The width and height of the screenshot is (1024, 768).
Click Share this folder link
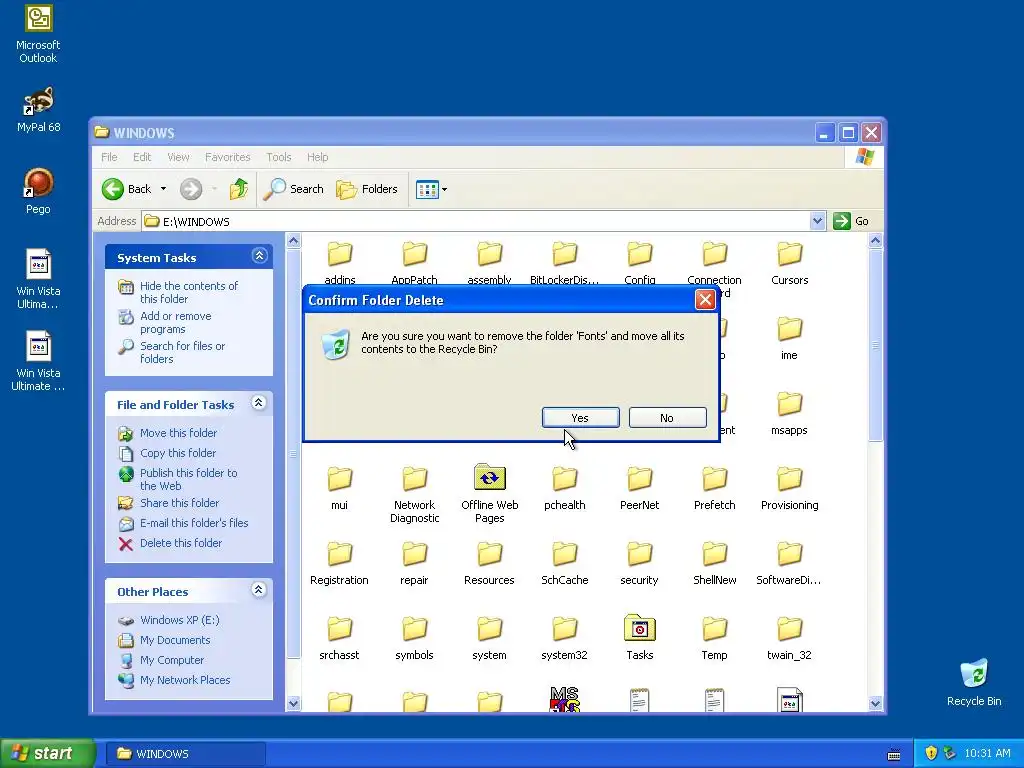pos(180,503)
